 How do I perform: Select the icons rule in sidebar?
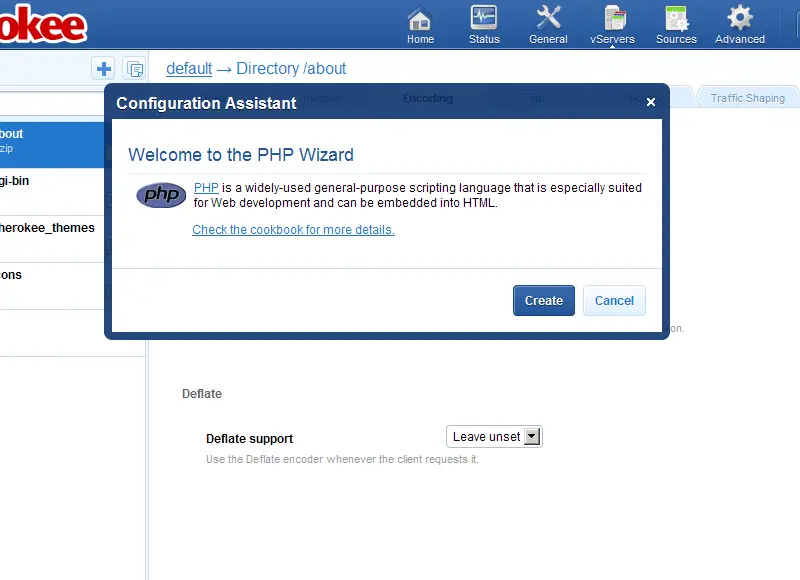tap(52, 286)
